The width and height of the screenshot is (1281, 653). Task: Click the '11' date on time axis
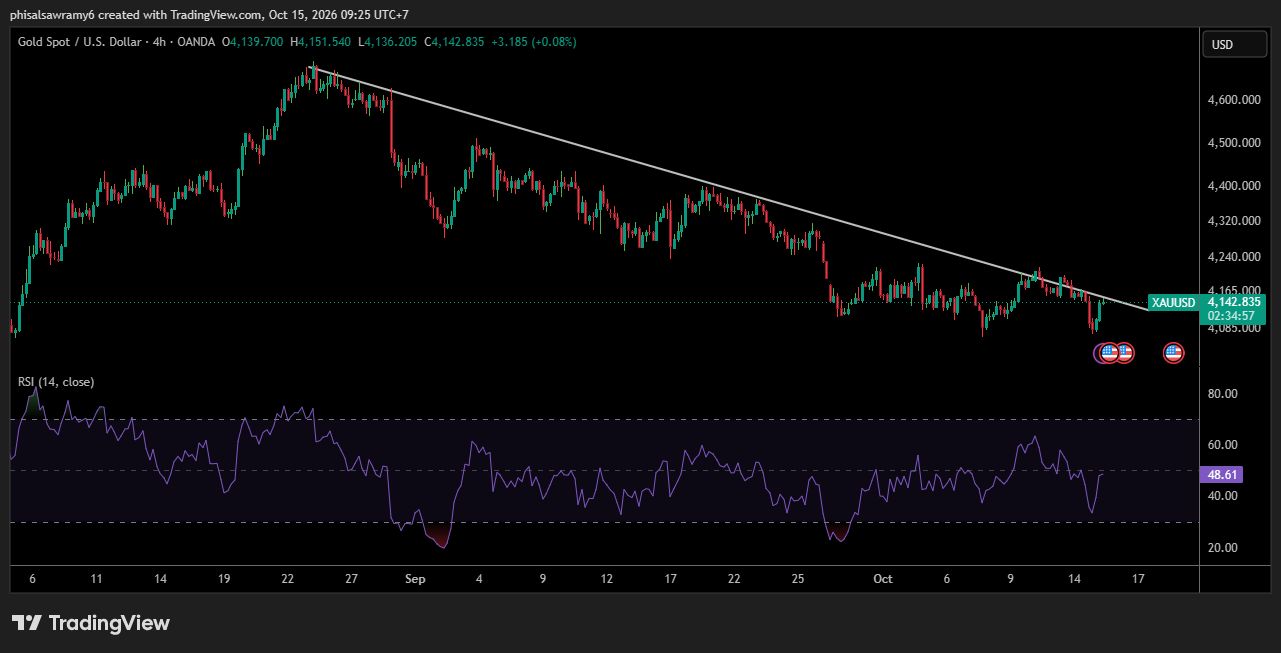(x=96, y=579)
